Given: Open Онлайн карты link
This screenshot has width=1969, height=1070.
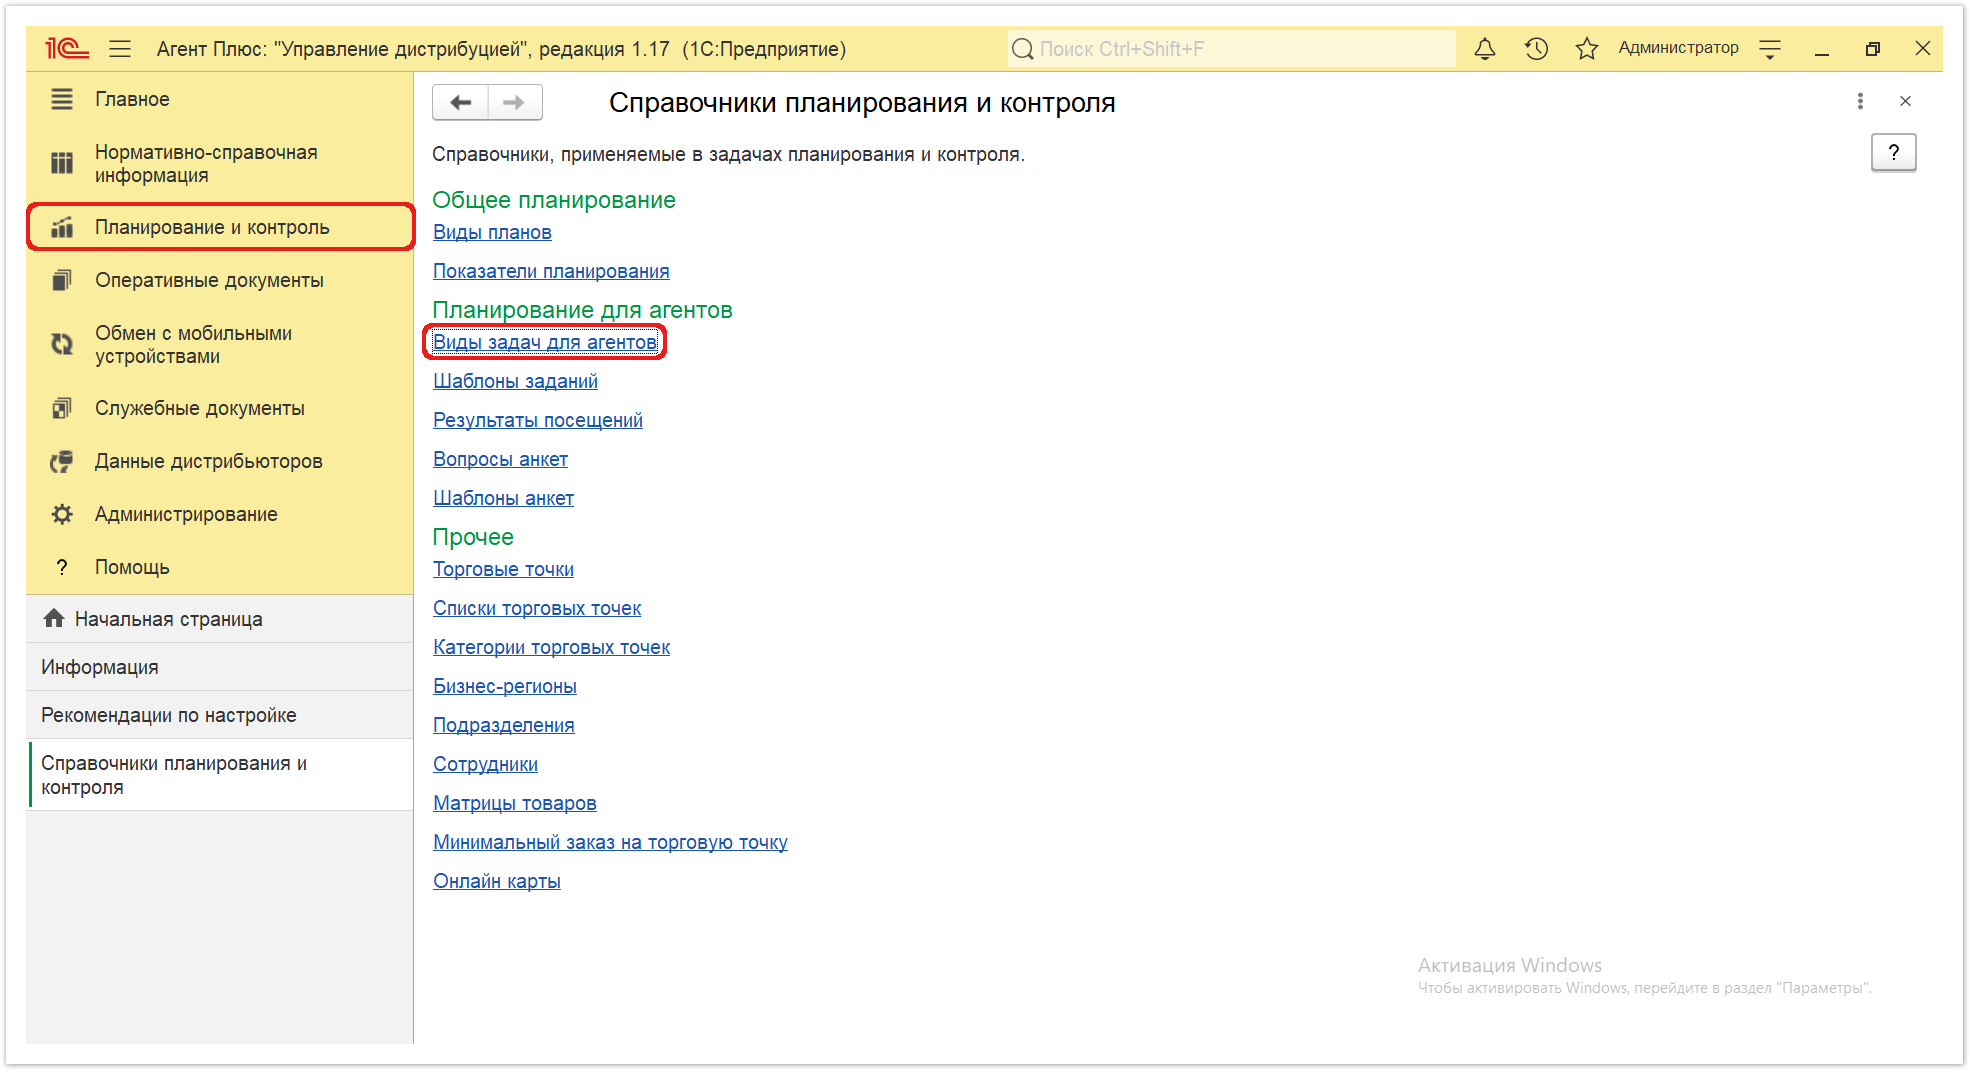Looking at the screenshot, I should 497,881.
